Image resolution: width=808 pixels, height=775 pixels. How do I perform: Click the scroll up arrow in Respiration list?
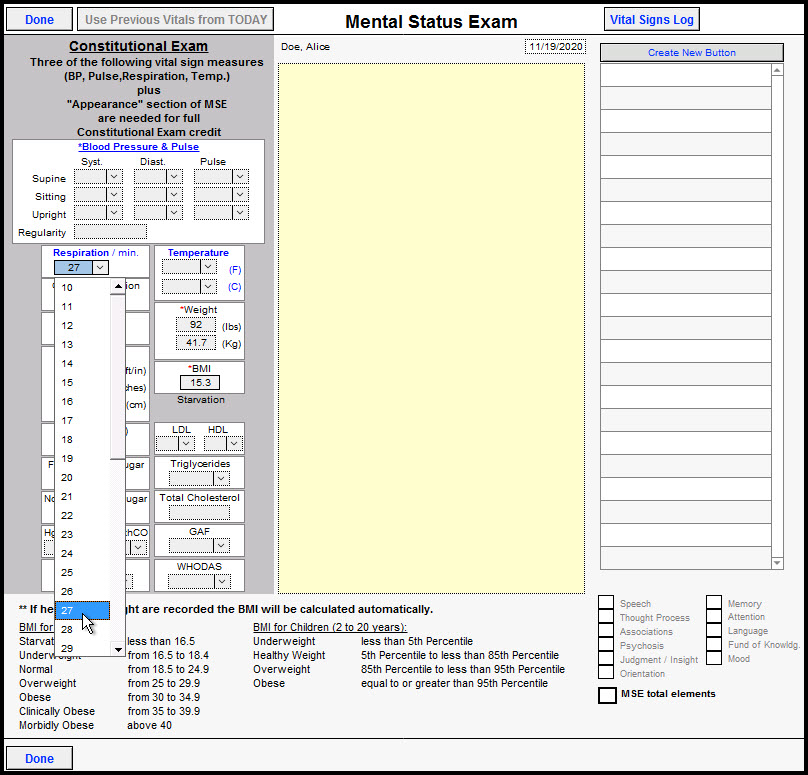[118, 286]
